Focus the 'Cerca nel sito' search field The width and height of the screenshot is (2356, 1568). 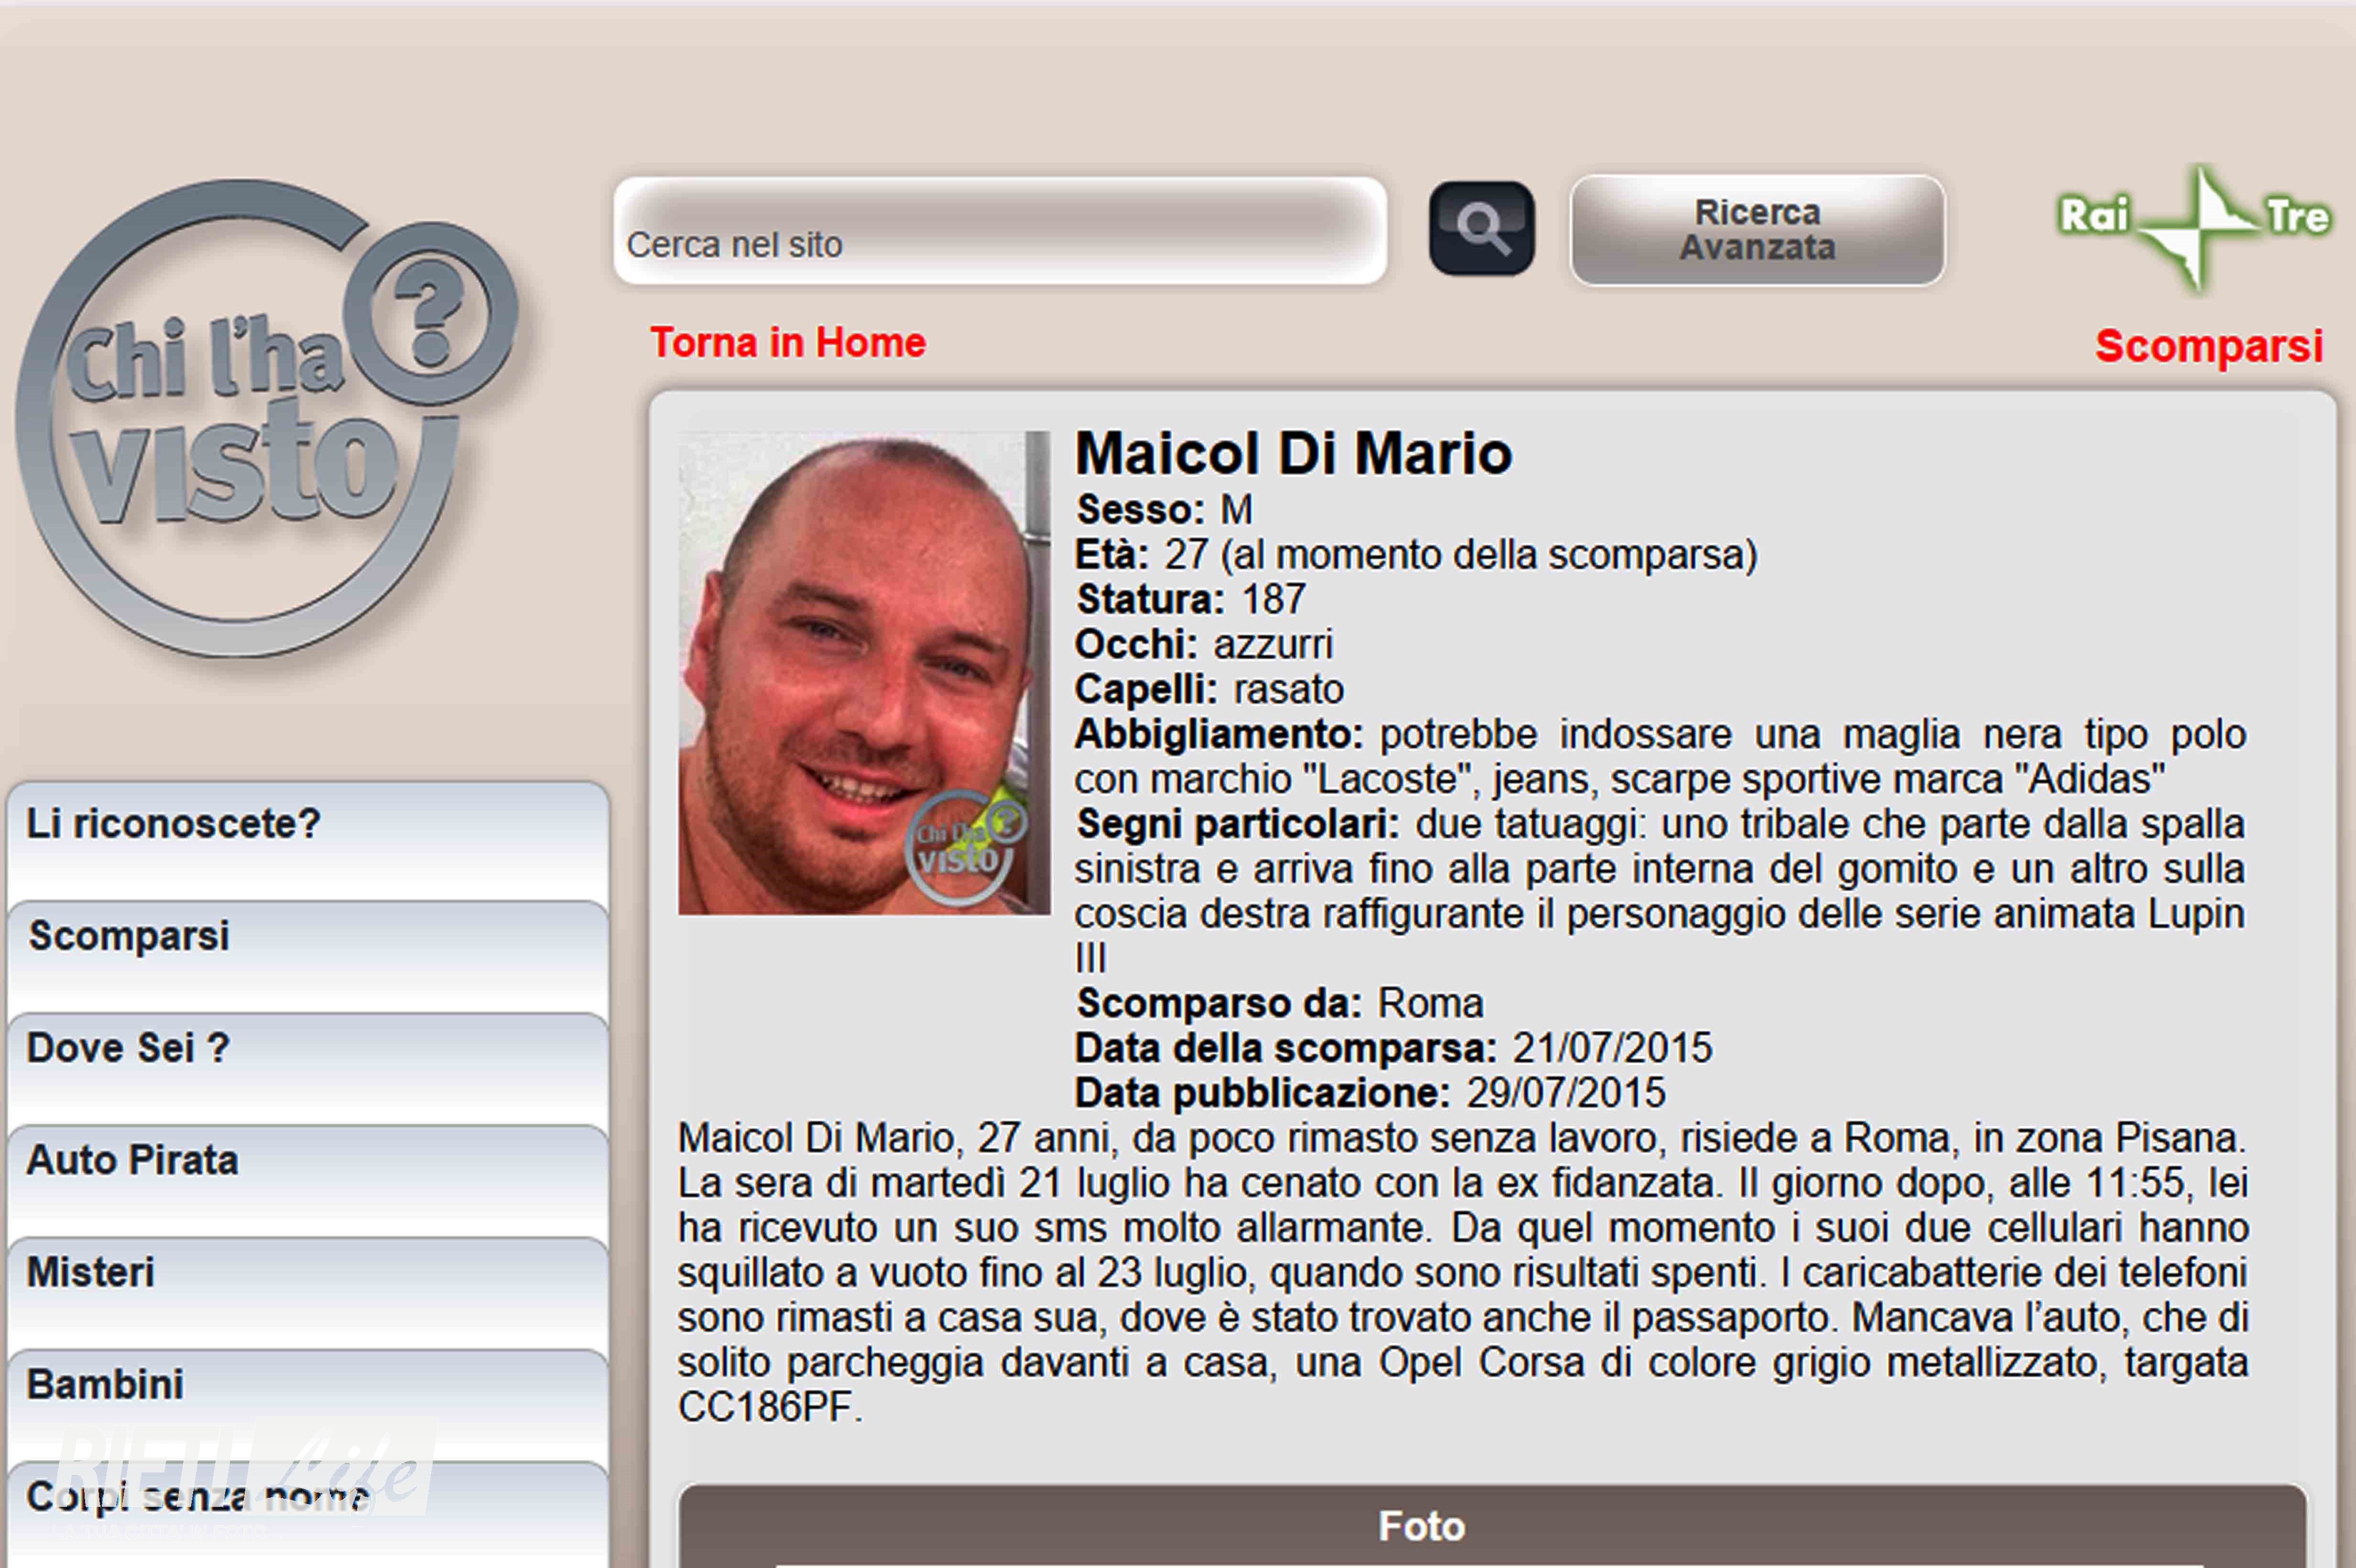coord(1000,231)
